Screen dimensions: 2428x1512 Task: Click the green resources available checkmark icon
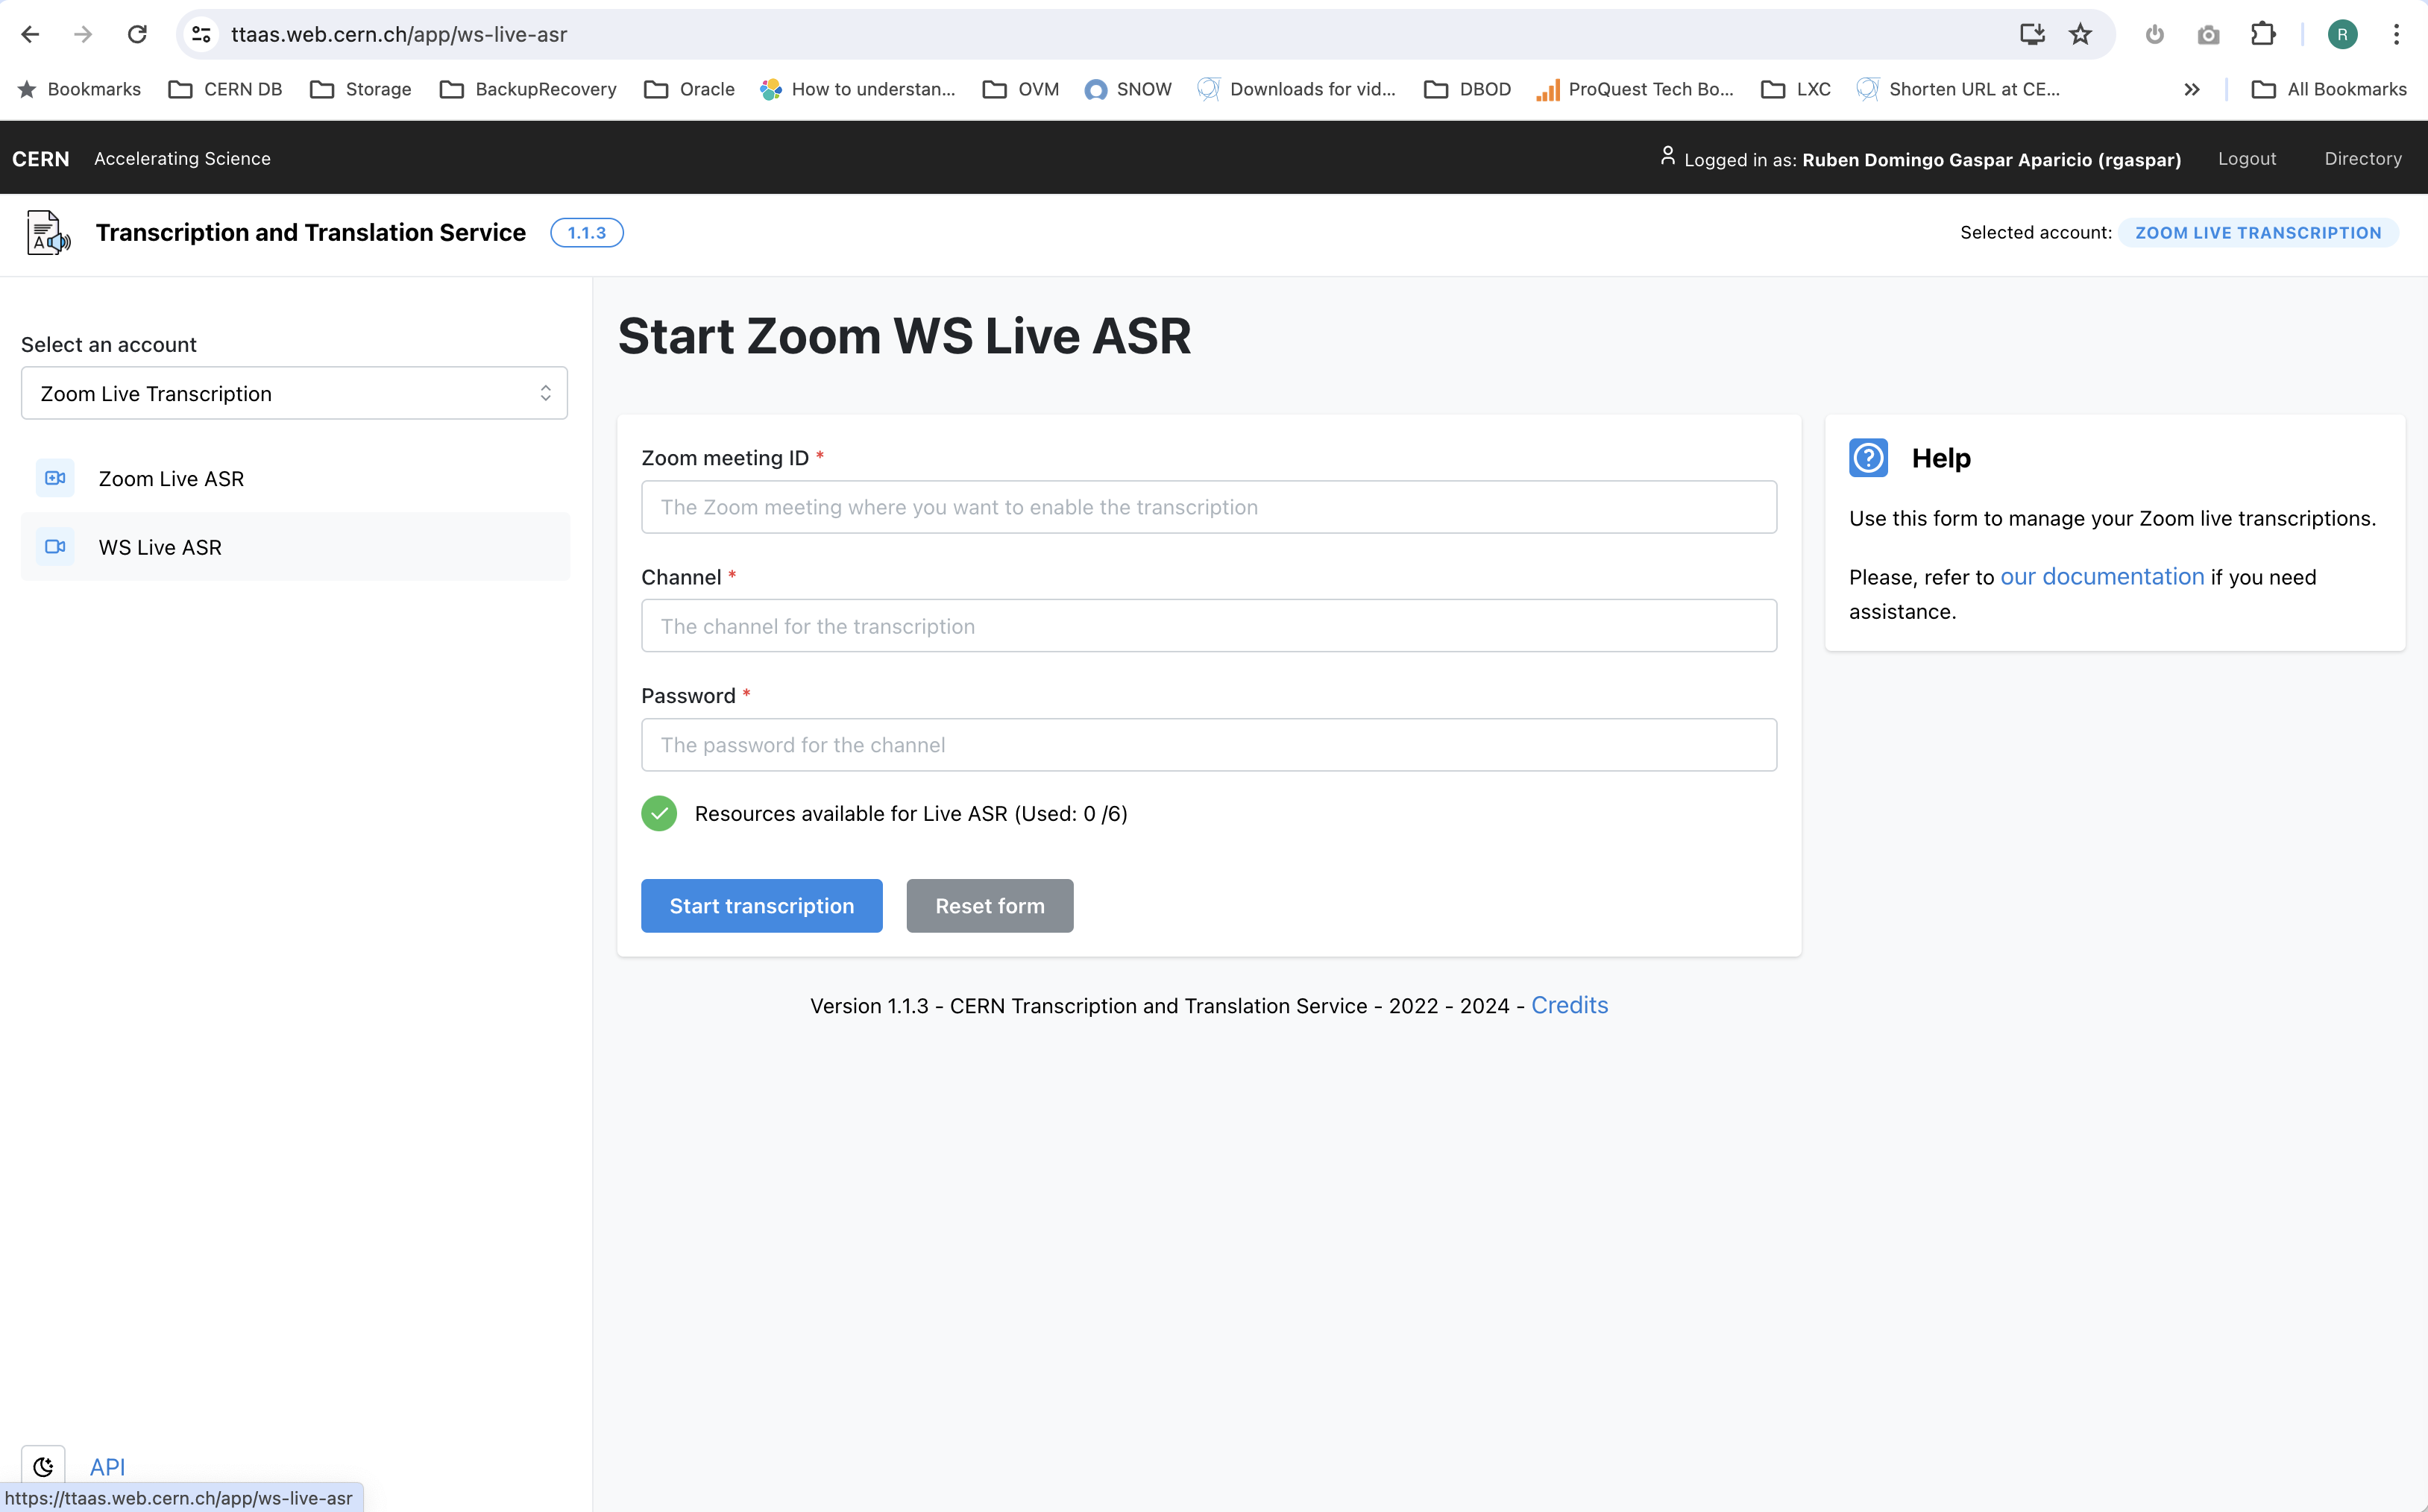pyautogui.click(x=659, y=813)
